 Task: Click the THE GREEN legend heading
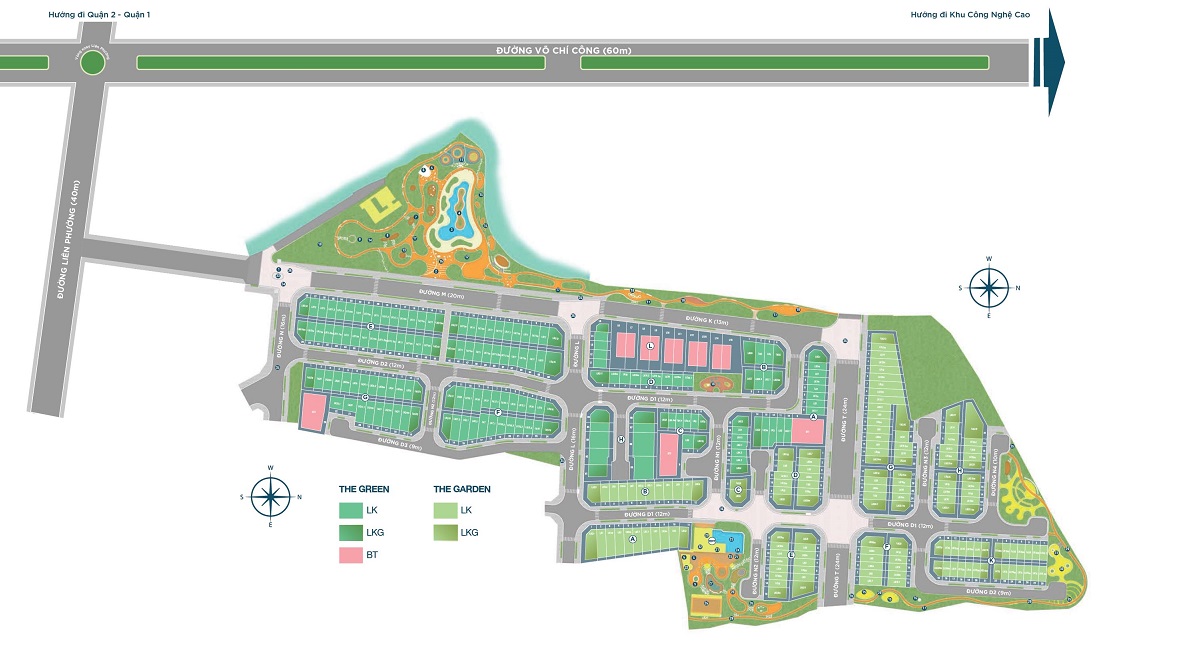pyautogui.click(x=364, y=489)
